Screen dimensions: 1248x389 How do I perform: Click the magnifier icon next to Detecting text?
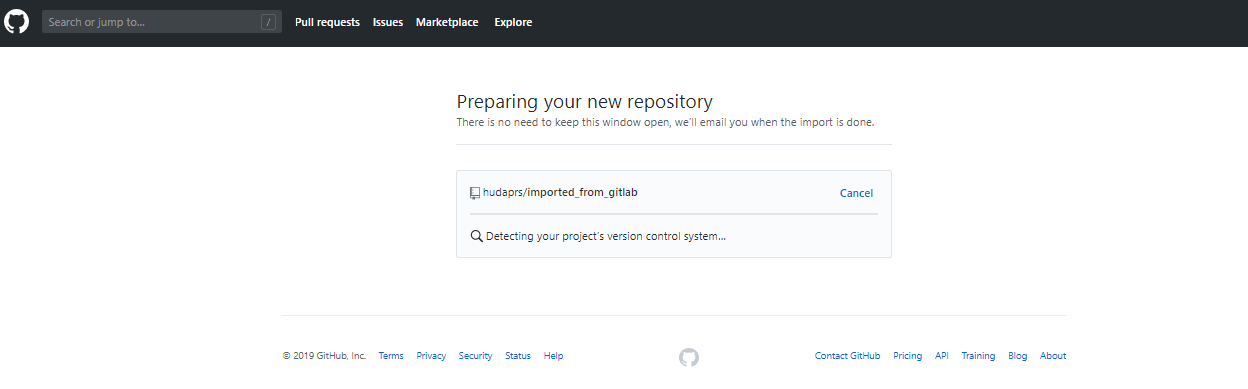click(x=476, y=237)
